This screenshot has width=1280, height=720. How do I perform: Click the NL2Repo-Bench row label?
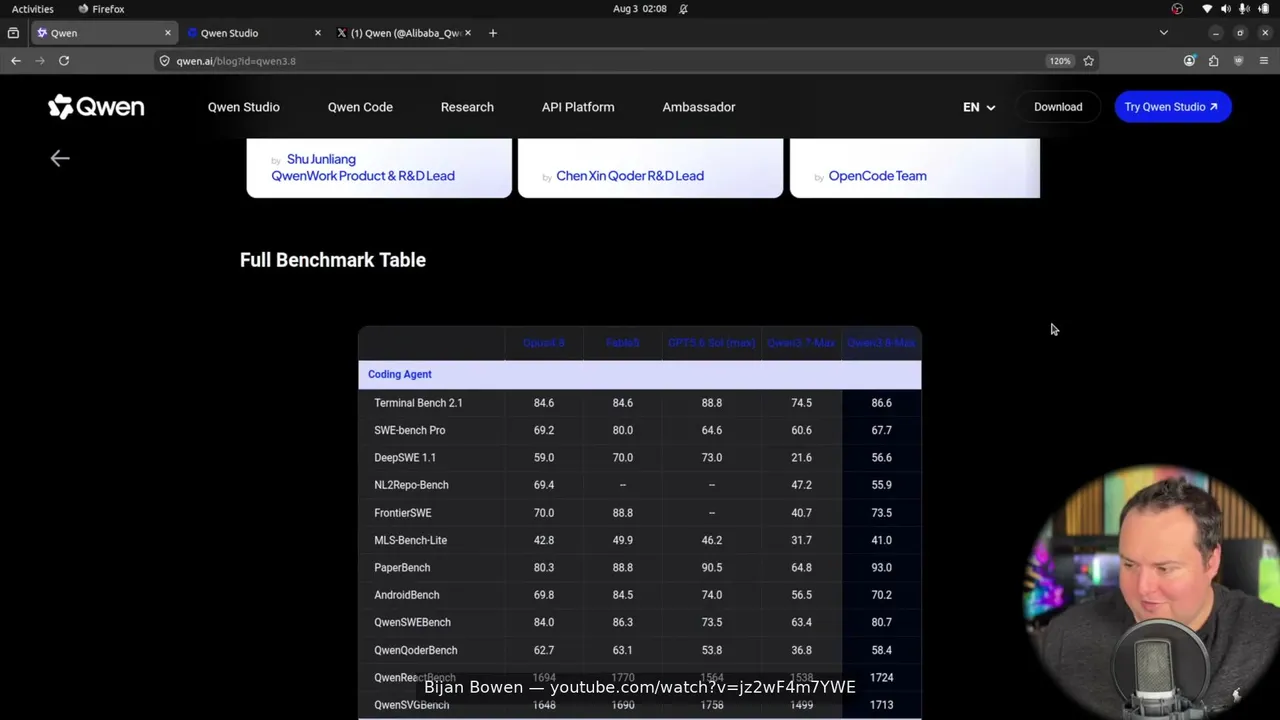pyautogui.click(x=411, y=485)
